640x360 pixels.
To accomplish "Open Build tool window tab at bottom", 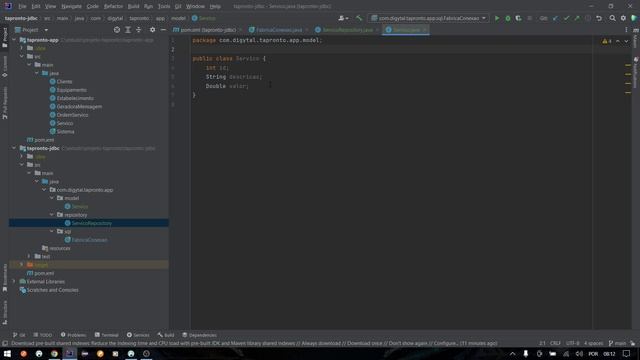I will [166, 335].
